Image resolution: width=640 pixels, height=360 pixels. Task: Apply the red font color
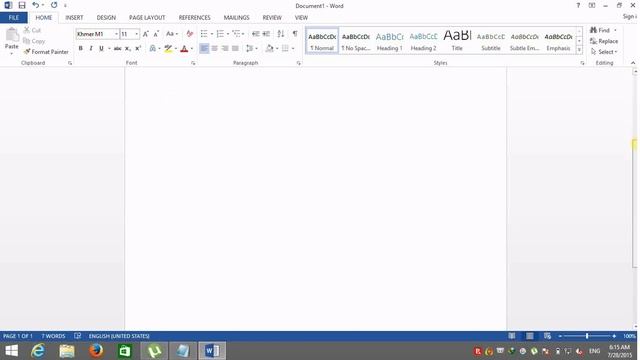point(184,49)
